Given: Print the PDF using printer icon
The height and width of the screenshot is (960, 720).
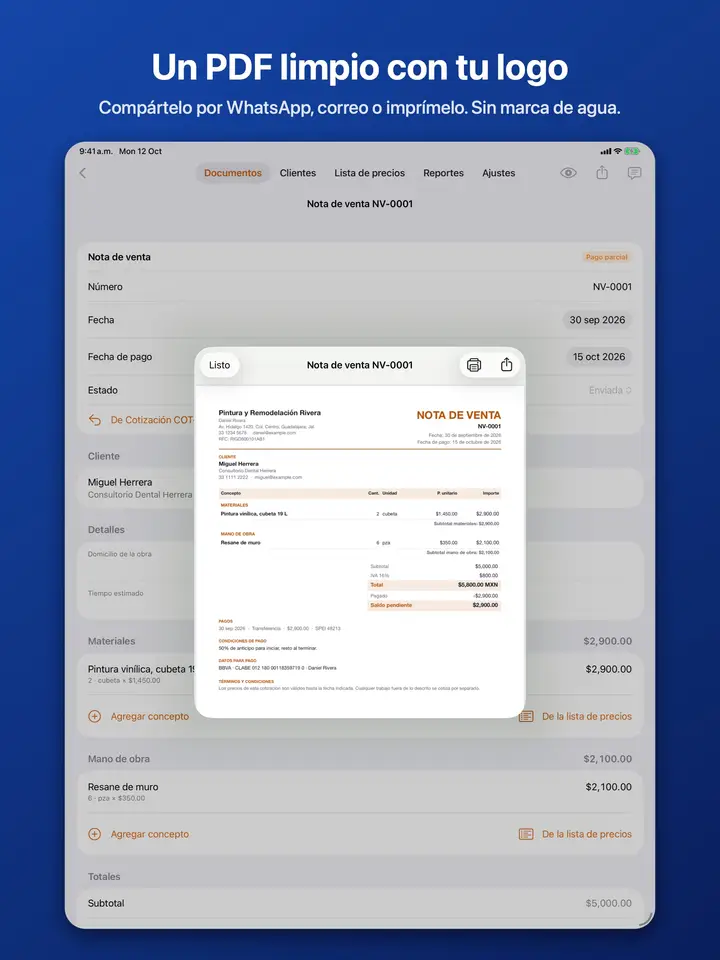Looking at the screenshot, I should [x=474, y=365].
